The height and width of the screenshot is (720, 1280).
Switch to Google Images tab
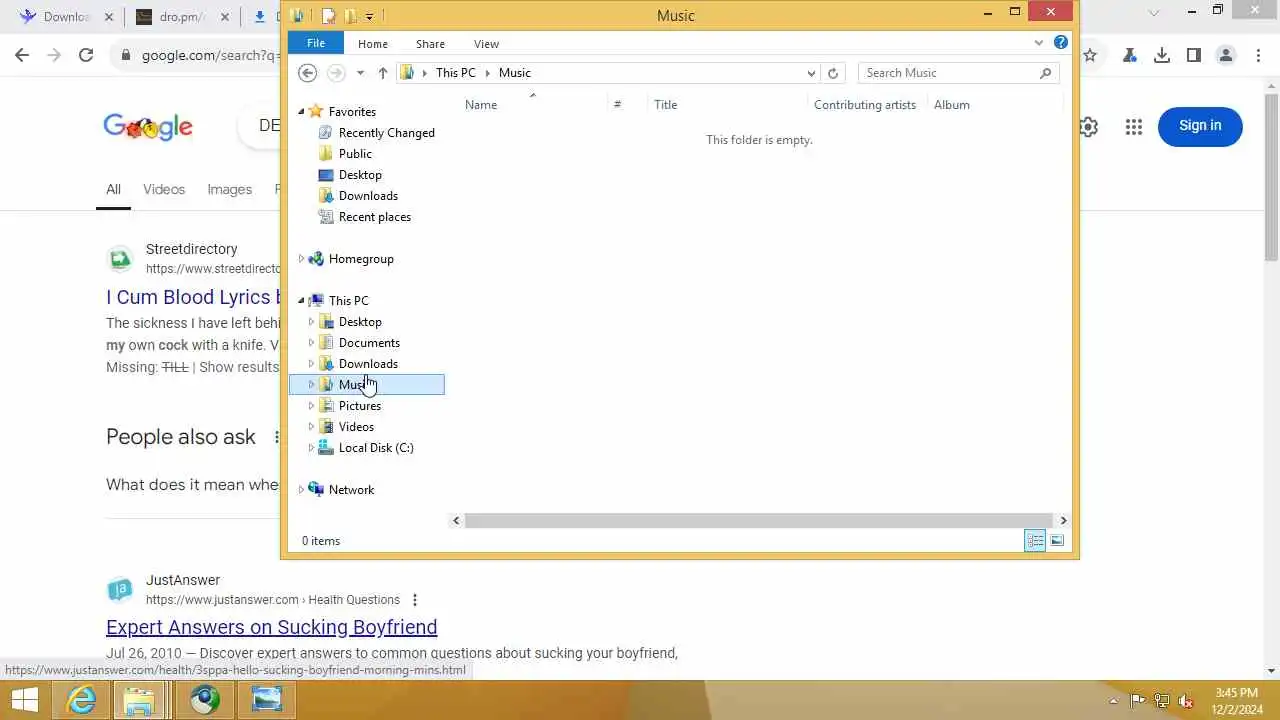[229, 189]
